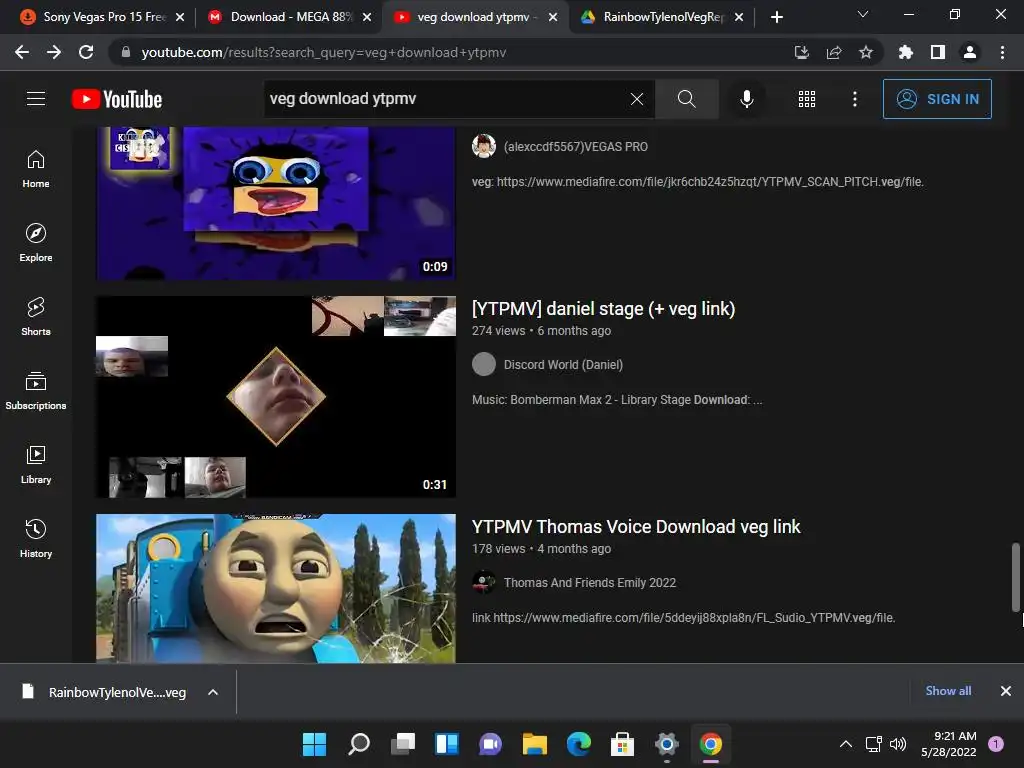Open the YouTube guide hamburger menu
Screen dimensions: 1024x768
(x=36, y=99)
